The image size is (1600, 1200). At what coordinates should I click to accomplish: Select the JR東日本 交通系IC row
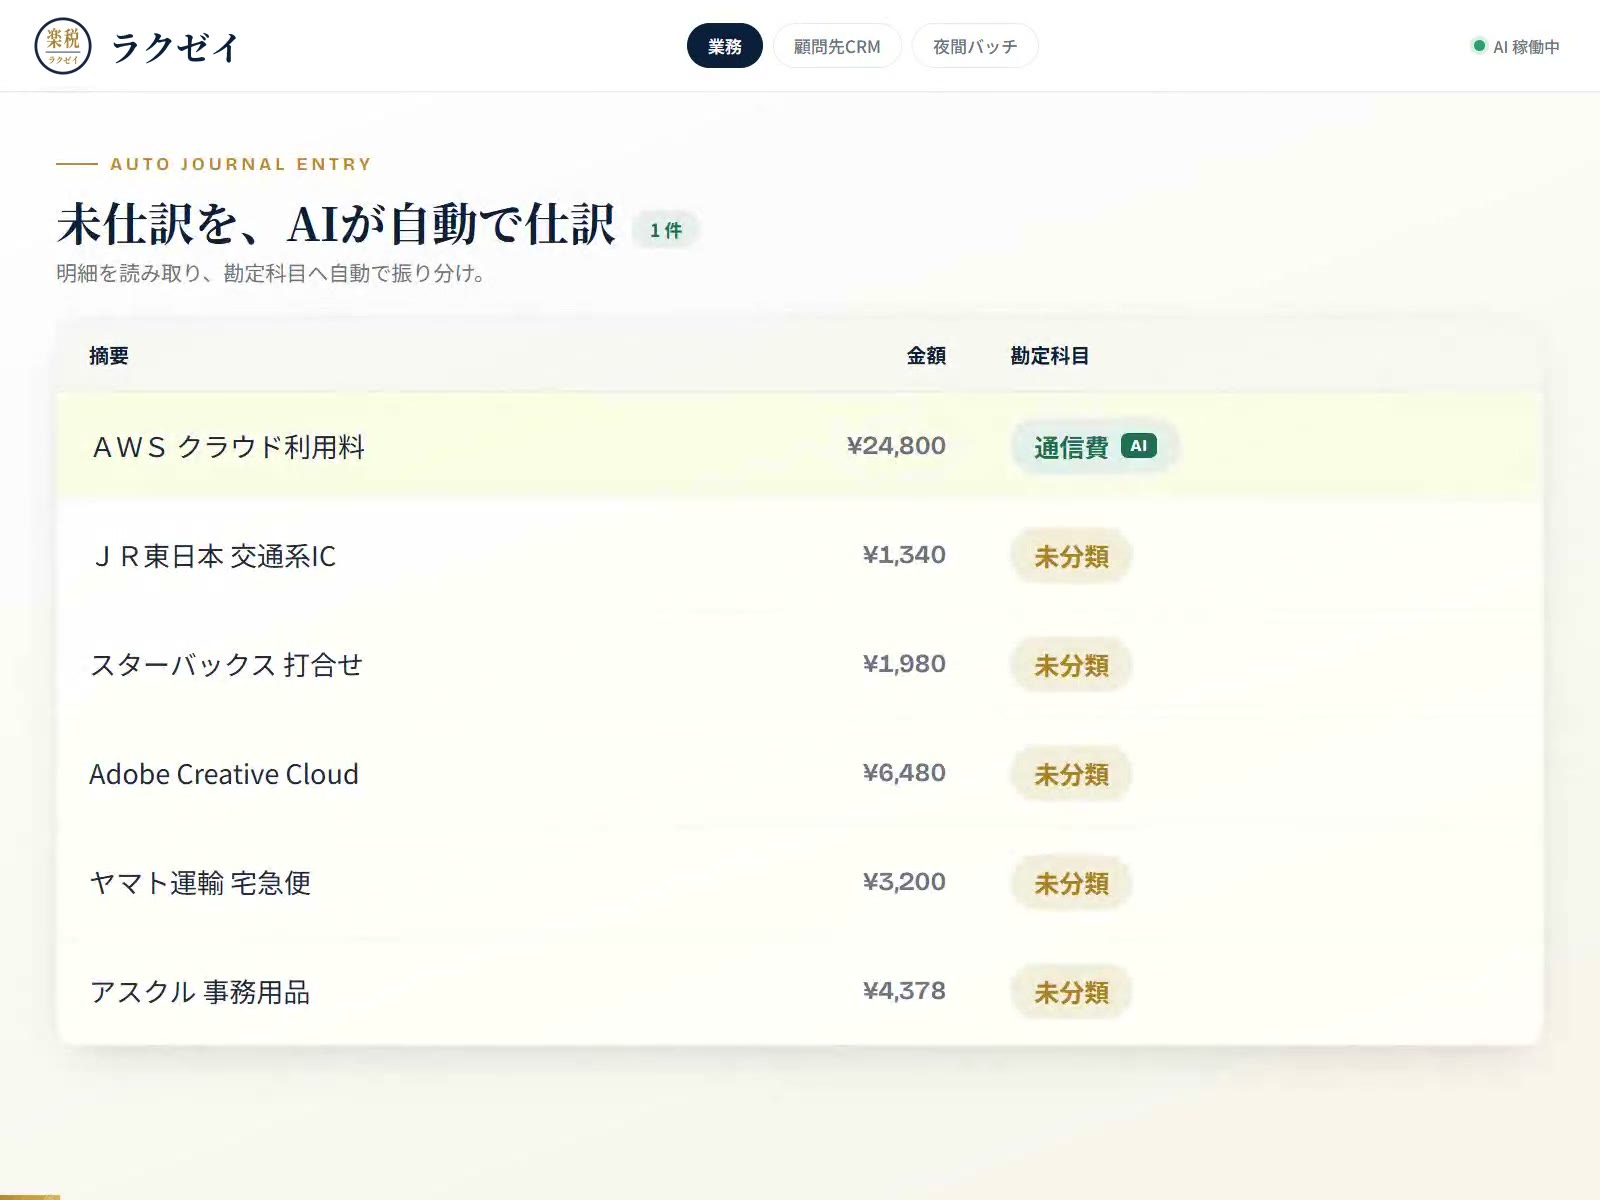tap(800, 555)
